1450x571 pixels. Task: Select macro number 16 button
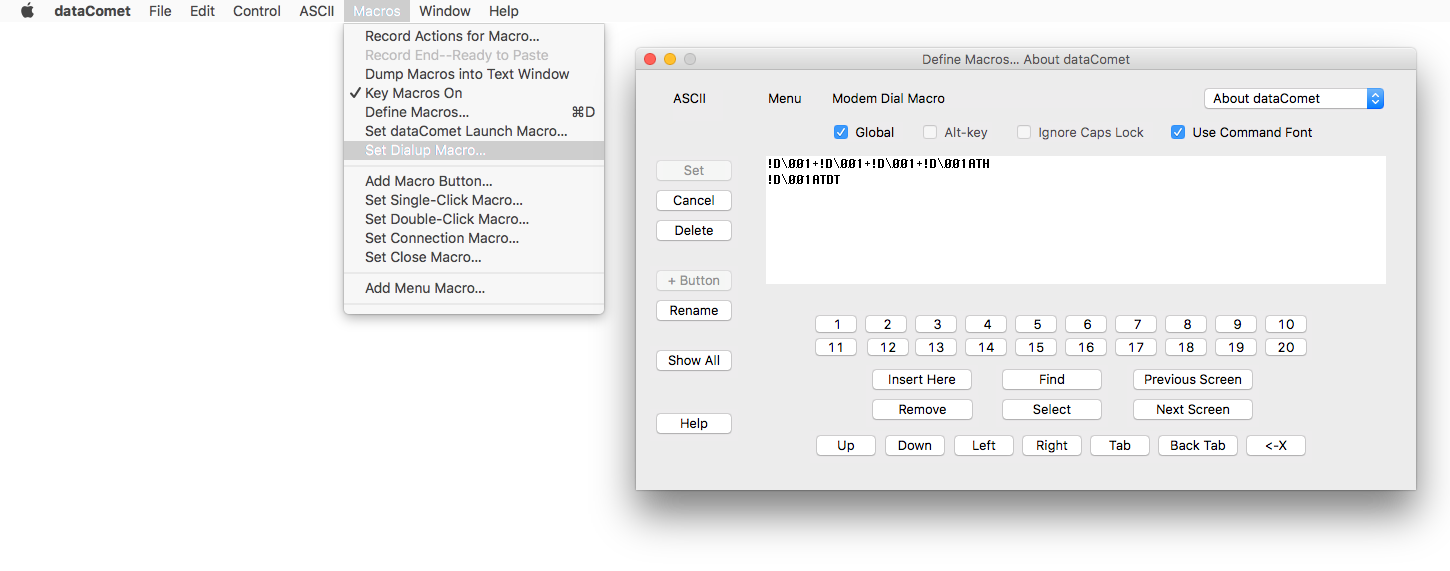click(1087, 347)
